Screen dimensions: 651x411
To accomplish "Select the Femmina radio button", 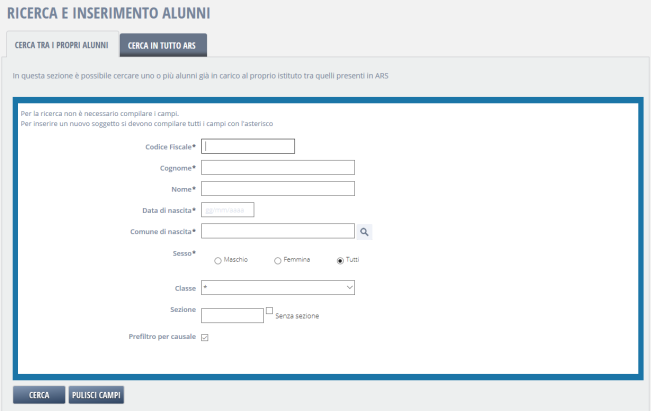I will click(x=277, y=260).
